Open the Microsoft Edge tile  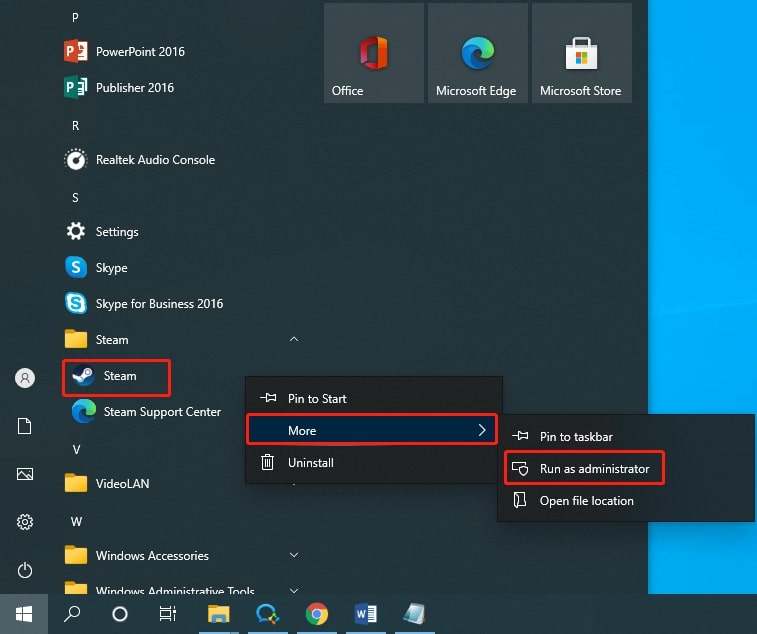(x=477, y=53)
